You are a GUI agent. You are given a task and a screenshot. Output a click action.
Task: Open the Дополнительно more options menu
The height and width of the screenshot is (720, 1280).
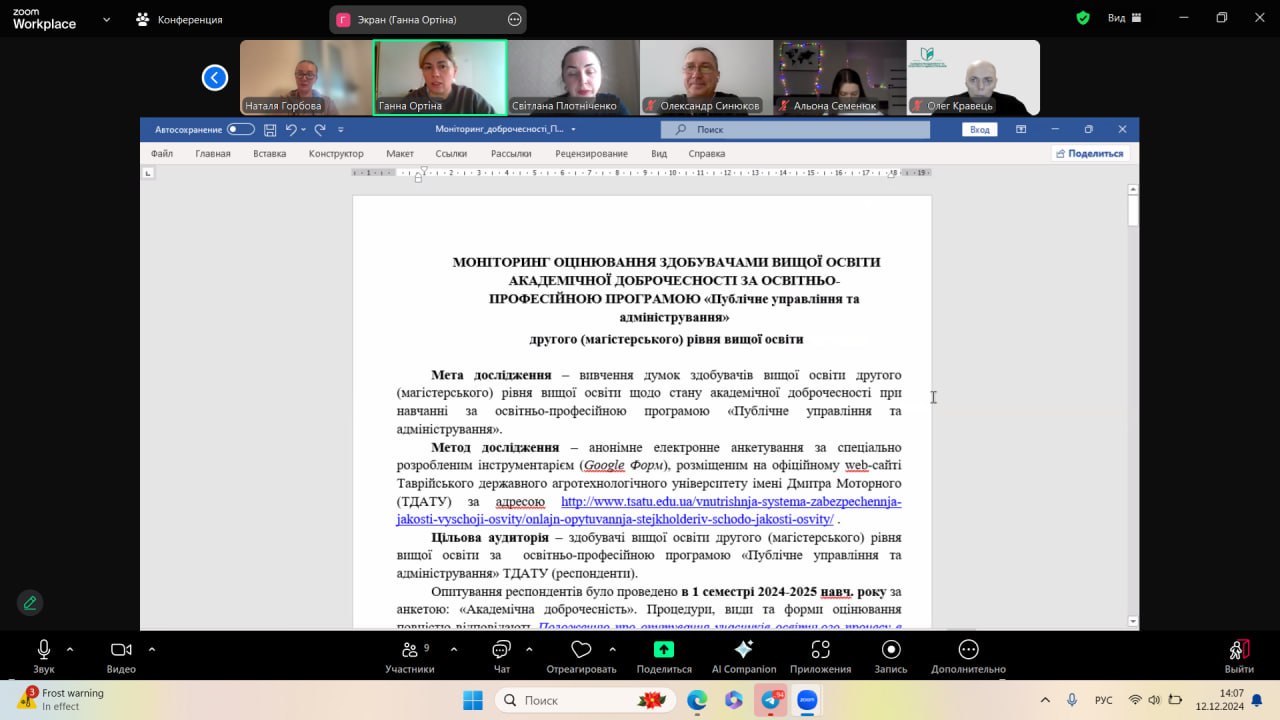tap(968, 656)
